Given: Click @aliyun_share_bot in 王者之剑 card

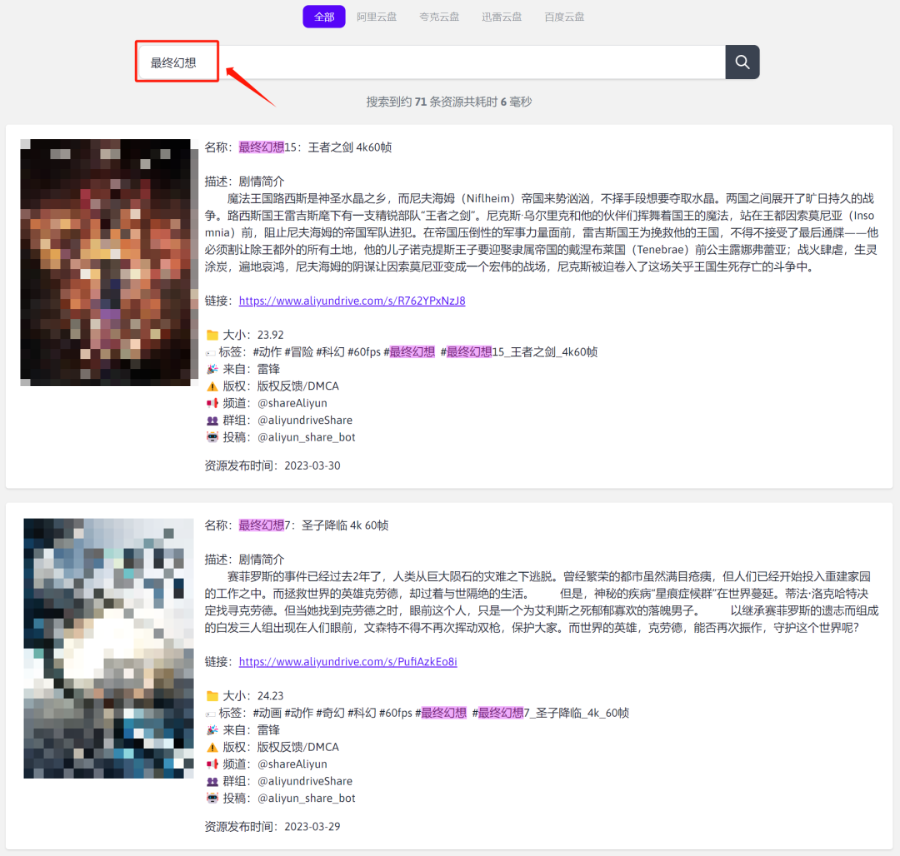Looking at the screenshot, I should (307, 437).
